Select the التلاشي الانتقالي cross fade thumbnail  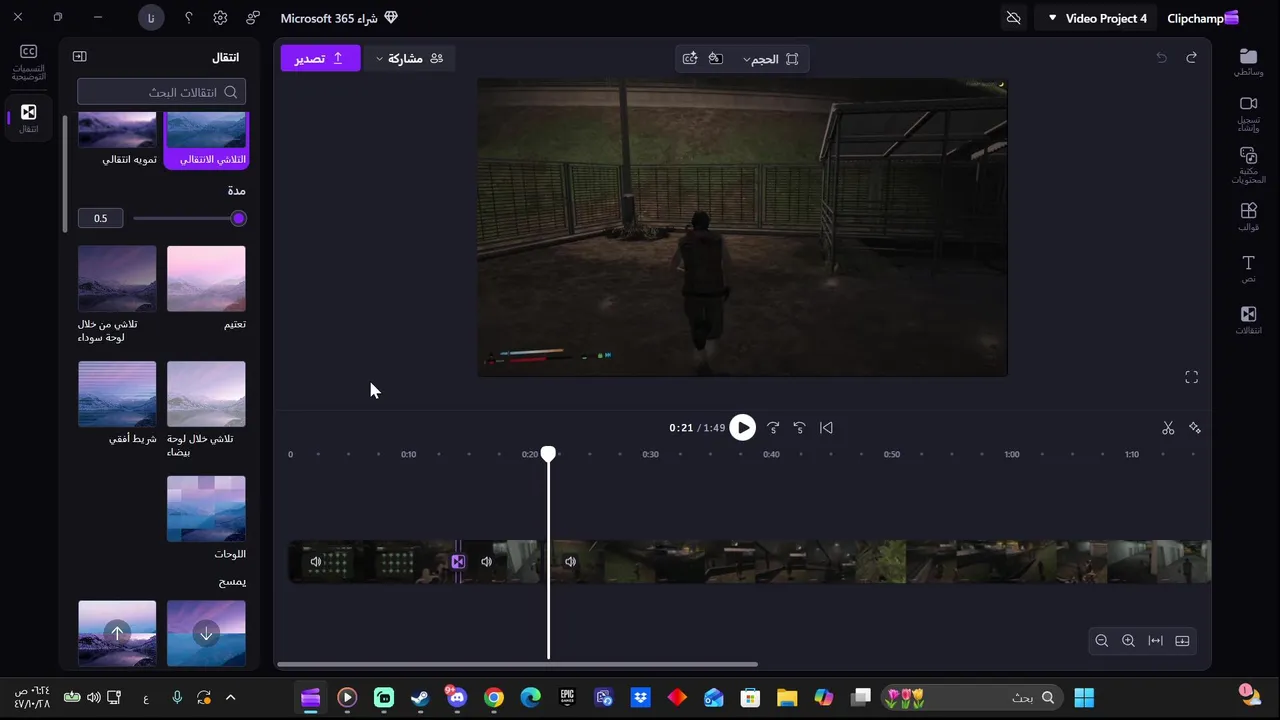[206, 139]
